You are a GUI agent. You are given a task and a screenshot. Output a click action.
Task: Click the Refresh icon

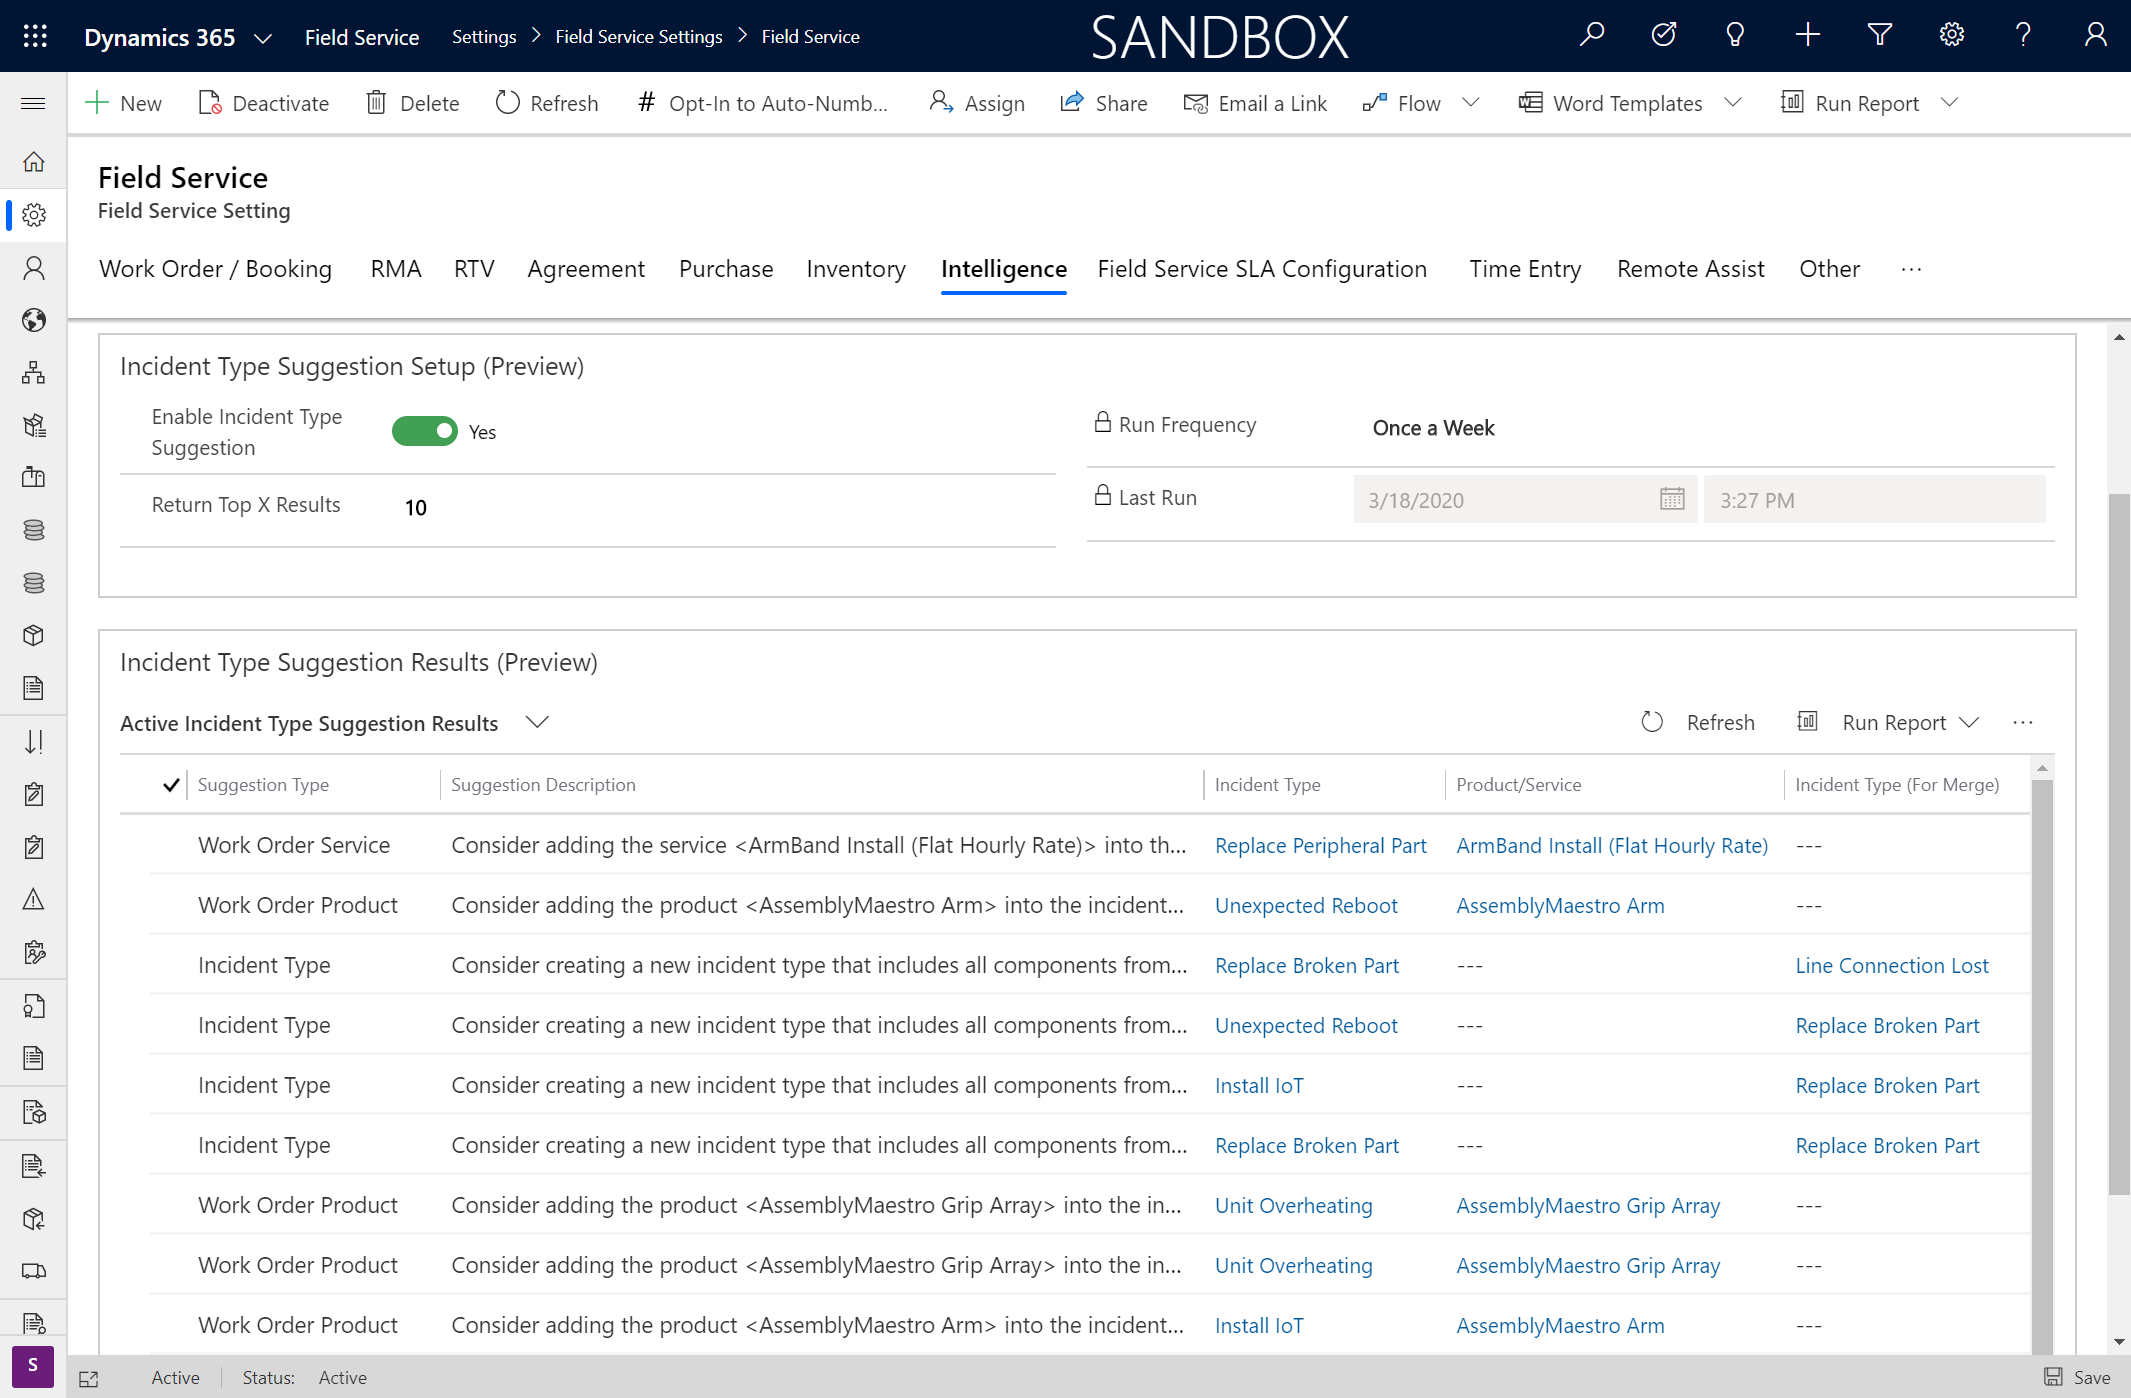tap(1654, 721)
